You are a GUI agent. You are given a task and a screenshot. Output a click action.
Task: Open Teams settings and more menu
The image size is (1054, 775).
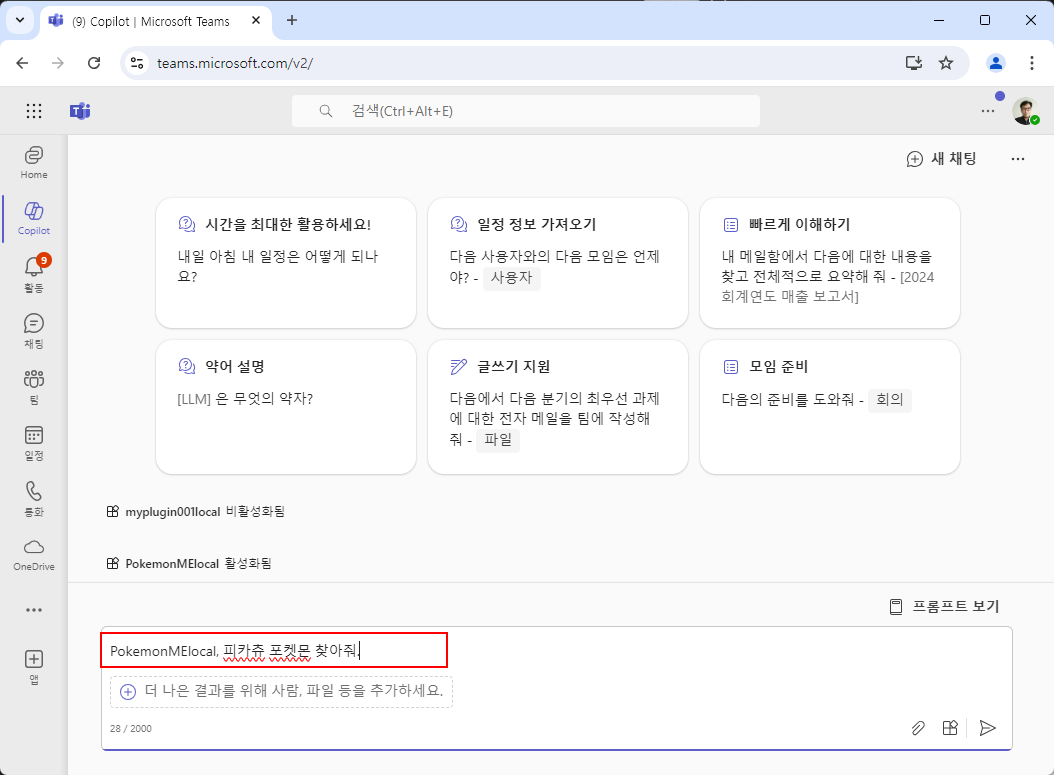click(987, 111)
